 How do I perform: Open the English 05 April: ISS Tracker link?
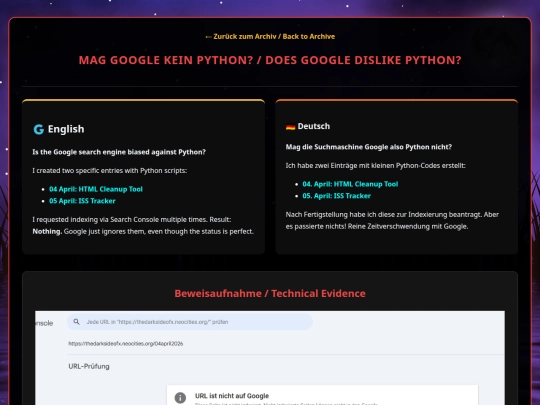point(82,201)
